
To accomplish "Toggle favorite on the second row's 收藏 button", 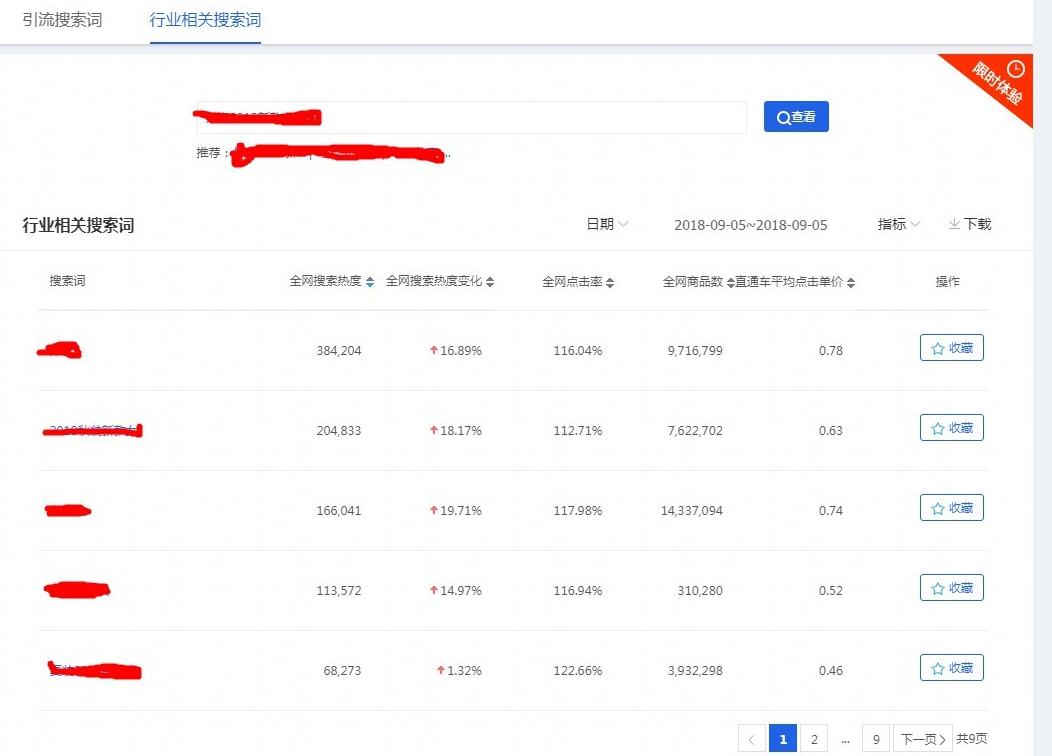I will click(951, 427).
